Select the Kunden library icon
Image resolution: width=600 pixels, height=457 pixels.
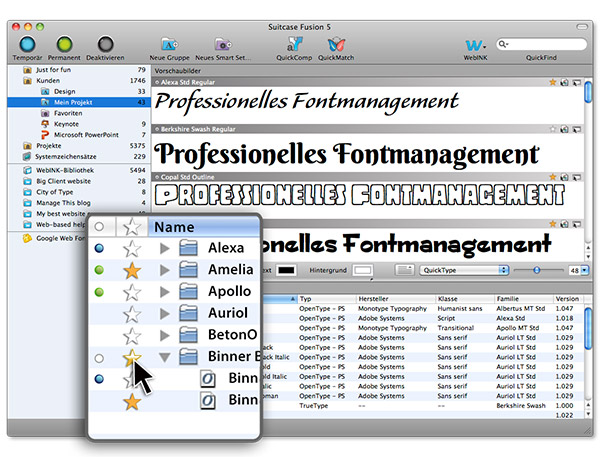tap(27, 81)
